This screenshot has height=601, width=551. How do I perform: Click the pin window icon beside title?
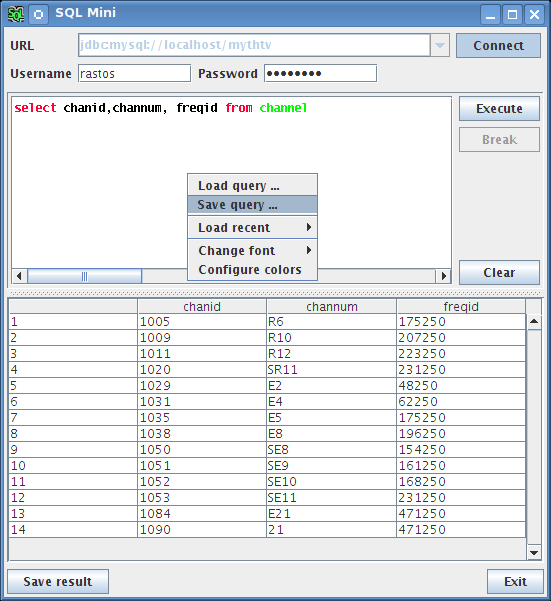(x=38, y=15)
